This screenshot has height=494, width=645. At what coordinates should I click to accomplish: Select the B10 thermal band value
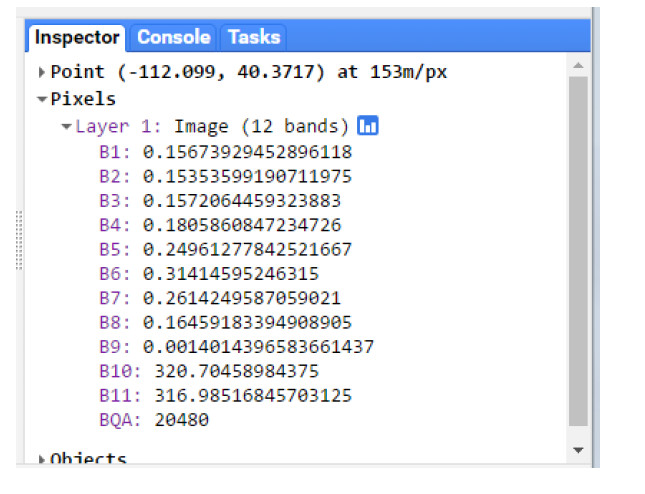pyautogui.click(x=237, y=370)
